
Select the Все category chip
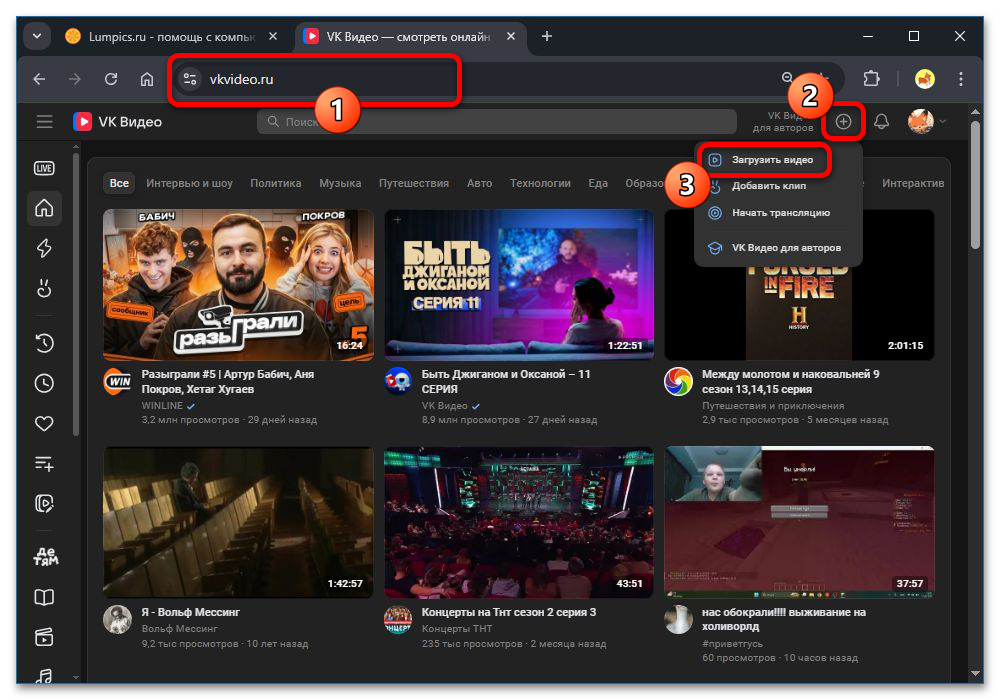tap(119, 183)
